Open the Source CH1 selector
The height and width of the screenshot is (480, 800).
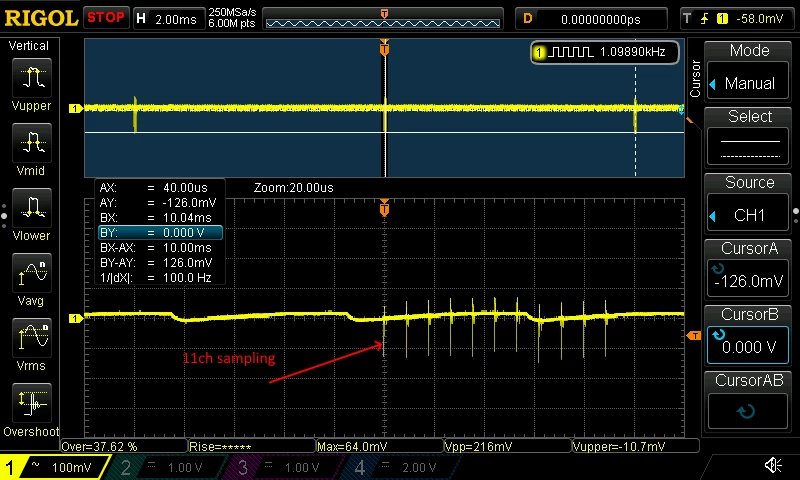click(747, 215)
